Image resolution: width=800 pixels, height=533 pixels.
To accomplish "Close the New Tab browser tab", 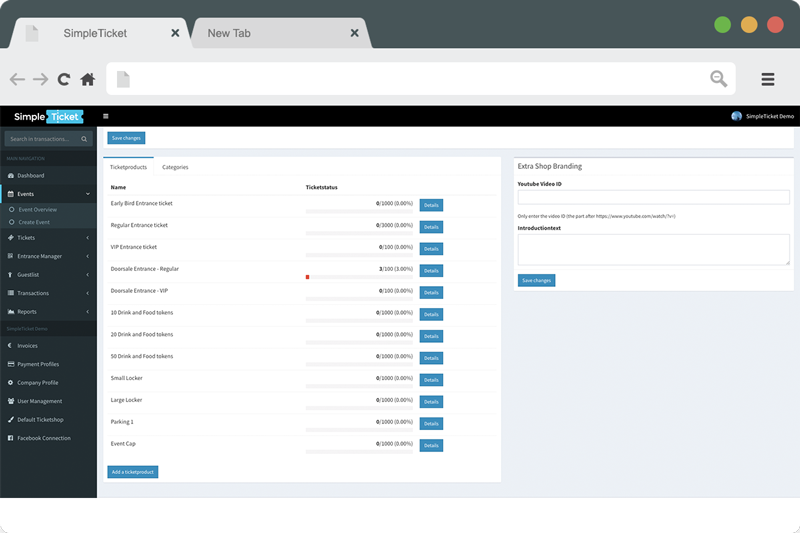I will click(355, 33).
